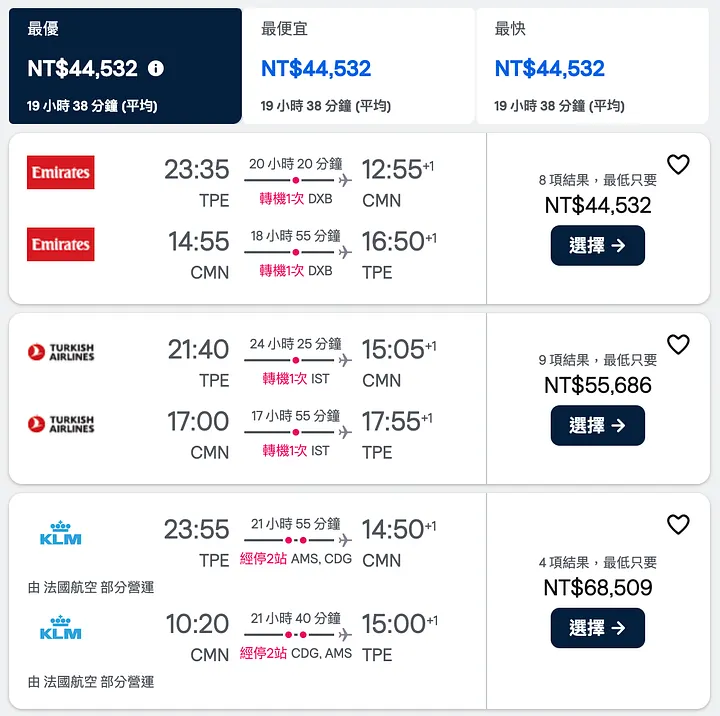
Task: Switch to the 最便宜 sorting tab
Action: tap(359, 66)
